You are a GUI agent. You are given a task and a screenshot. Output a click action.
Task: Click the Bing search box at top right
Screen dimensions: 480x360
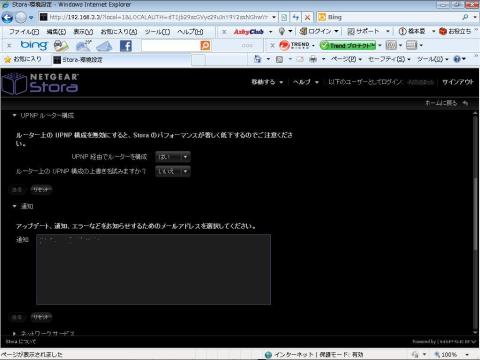point(389,17)
